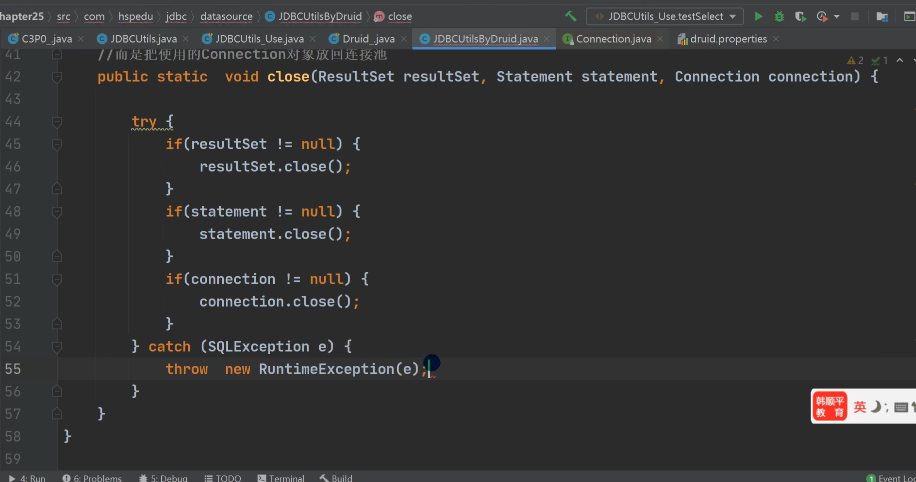Click the src breadcrumb
This screenshot has width=916, height=482.
(63, 16)
